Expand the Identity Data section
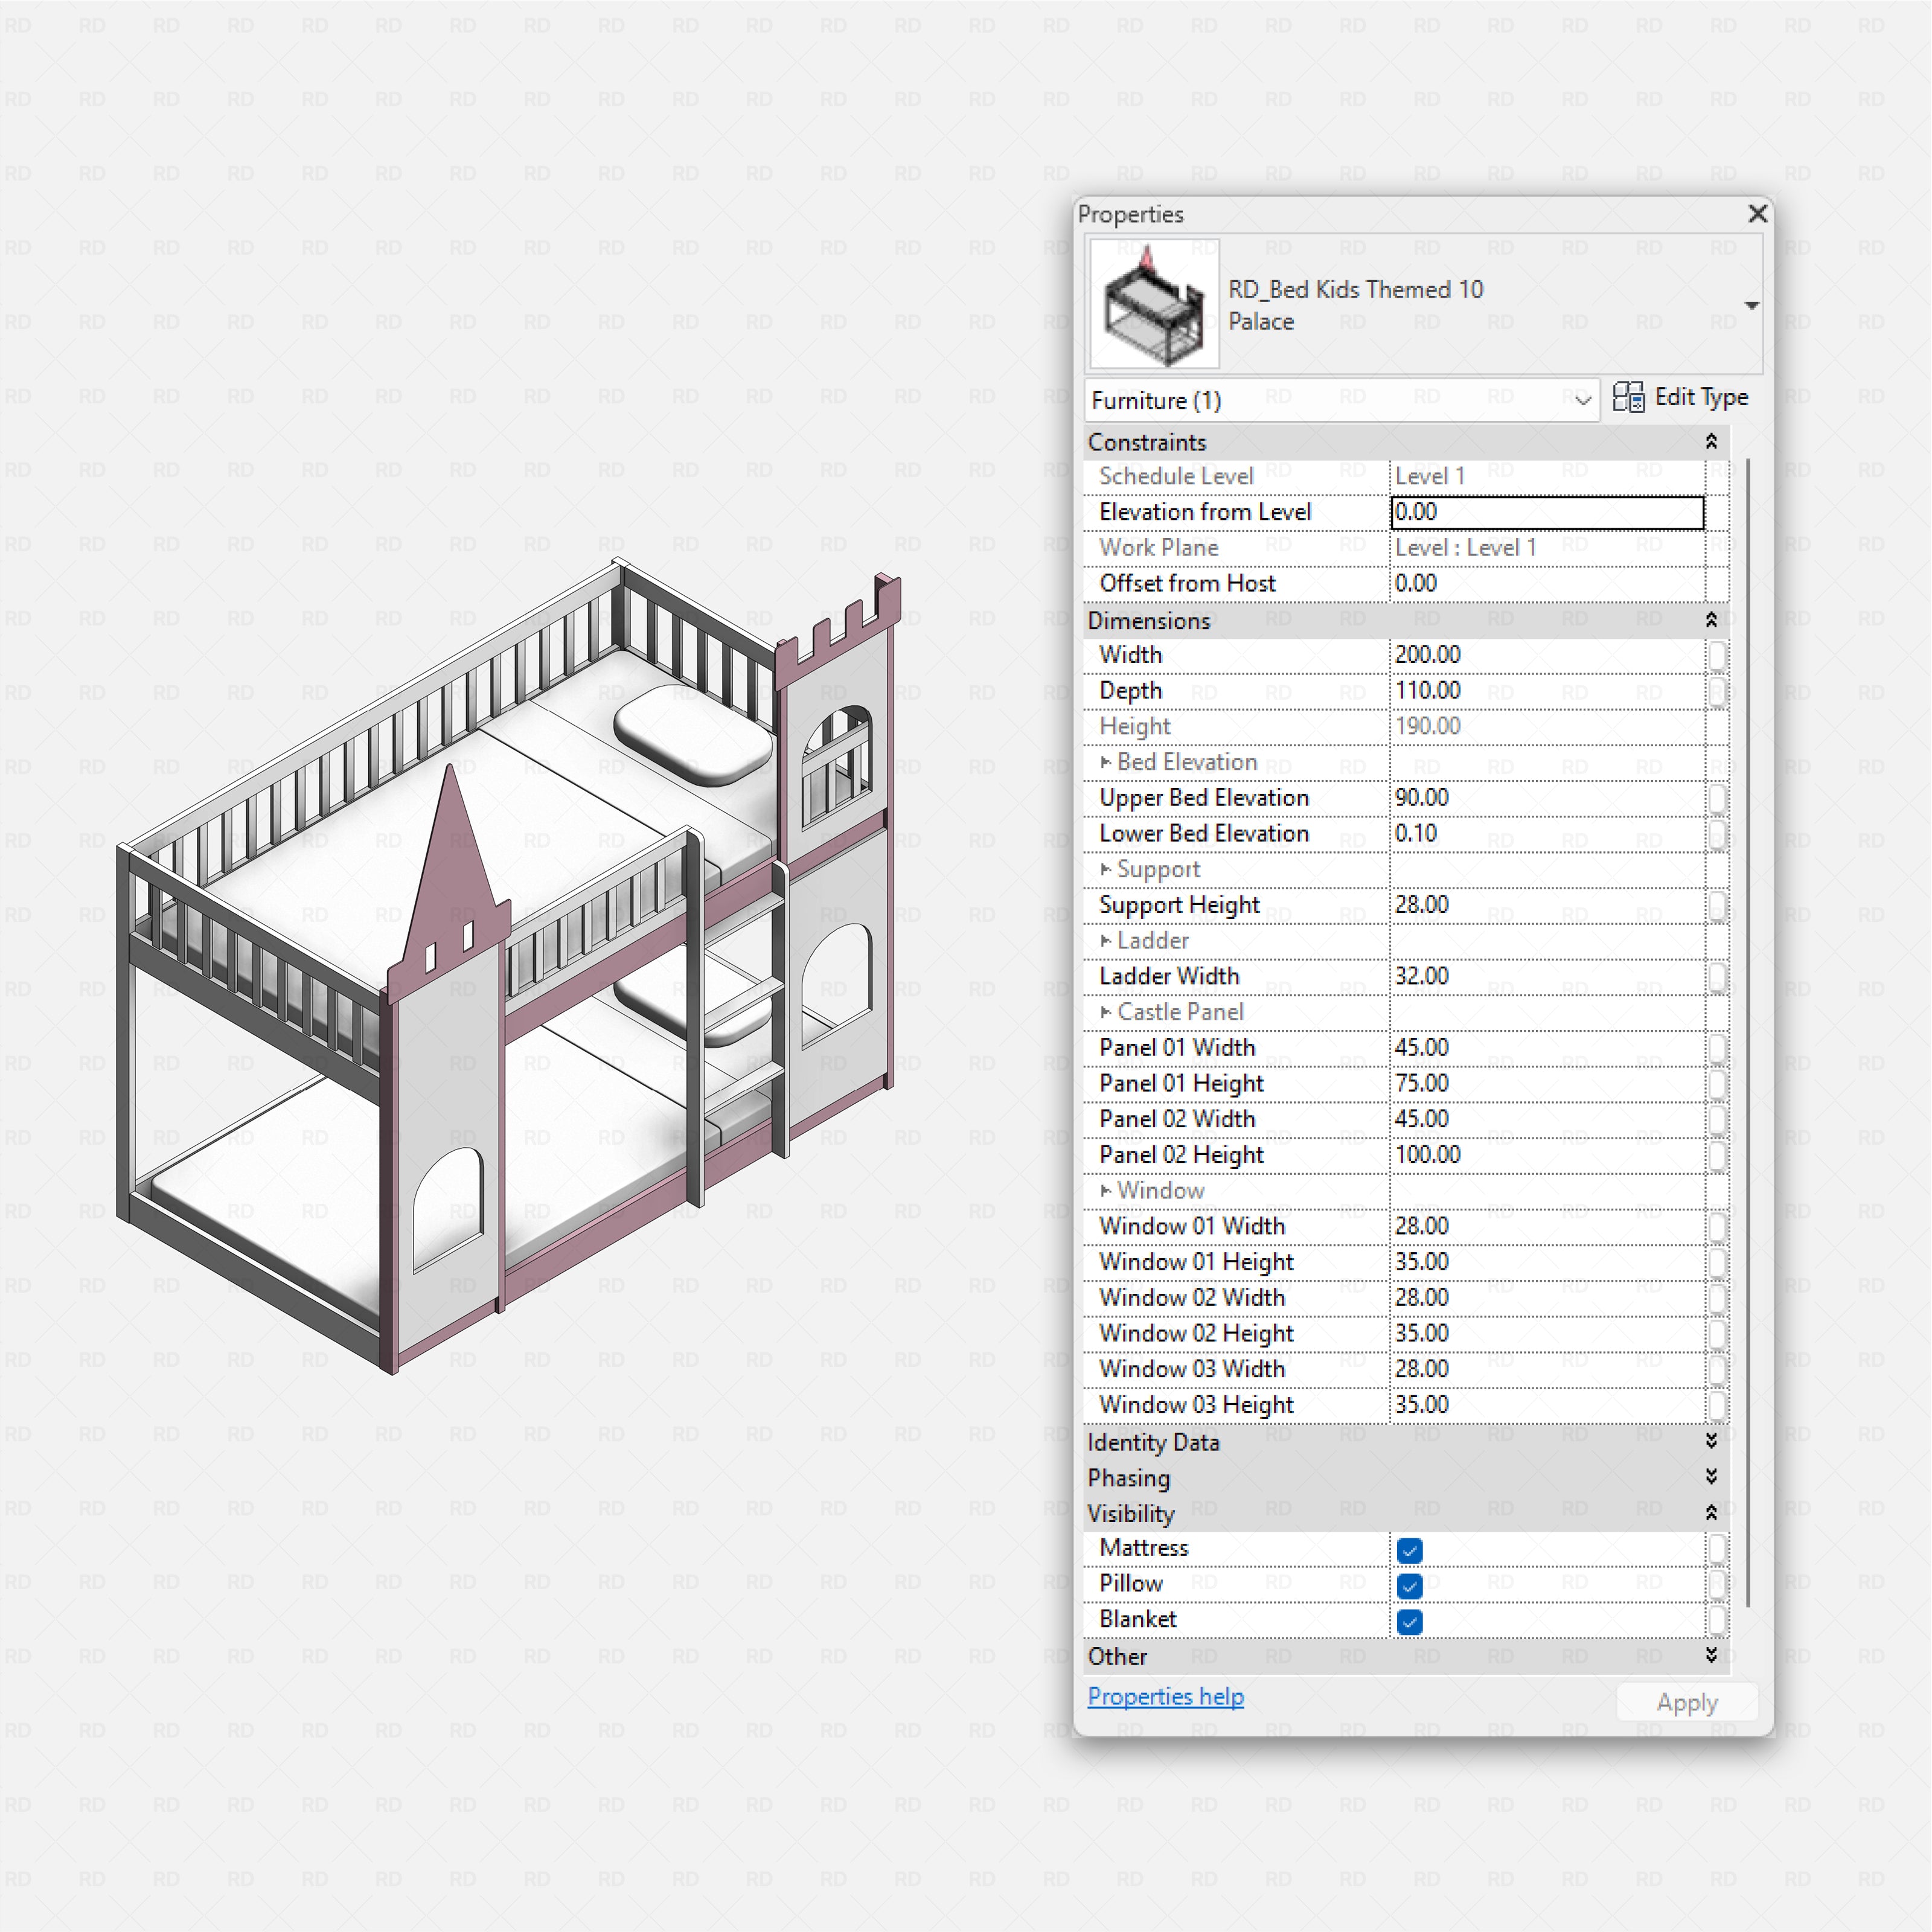This screenshot has height=1932, width=1932. pos(1713,1442)
